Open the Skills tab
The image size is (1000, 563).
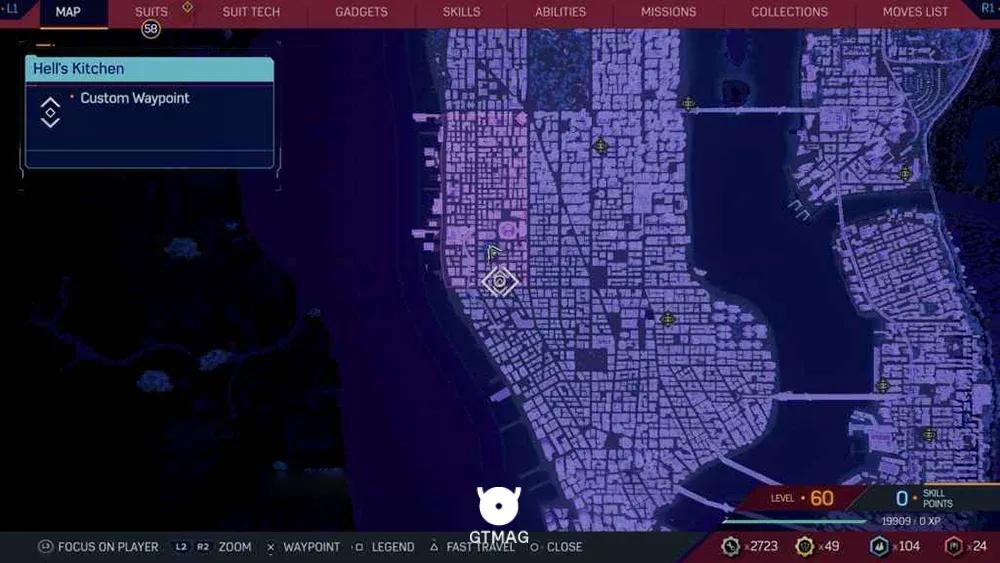pos(461,12)
